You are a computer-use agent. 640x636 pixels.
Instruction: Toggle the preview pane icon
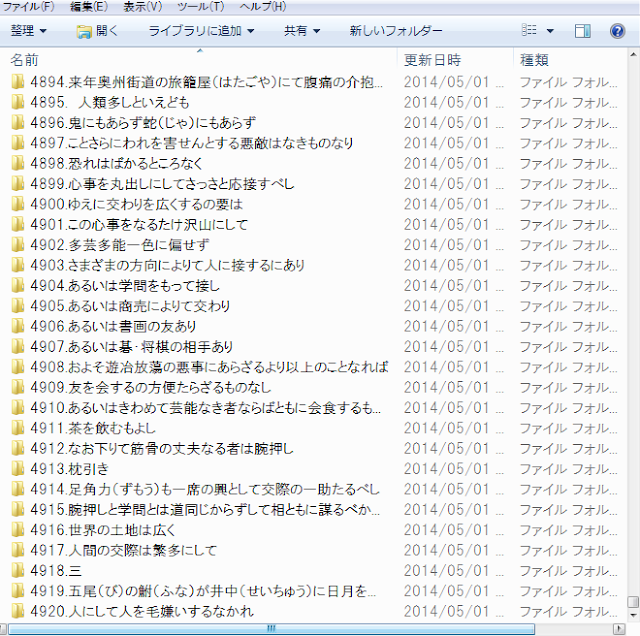coord(582,31)
